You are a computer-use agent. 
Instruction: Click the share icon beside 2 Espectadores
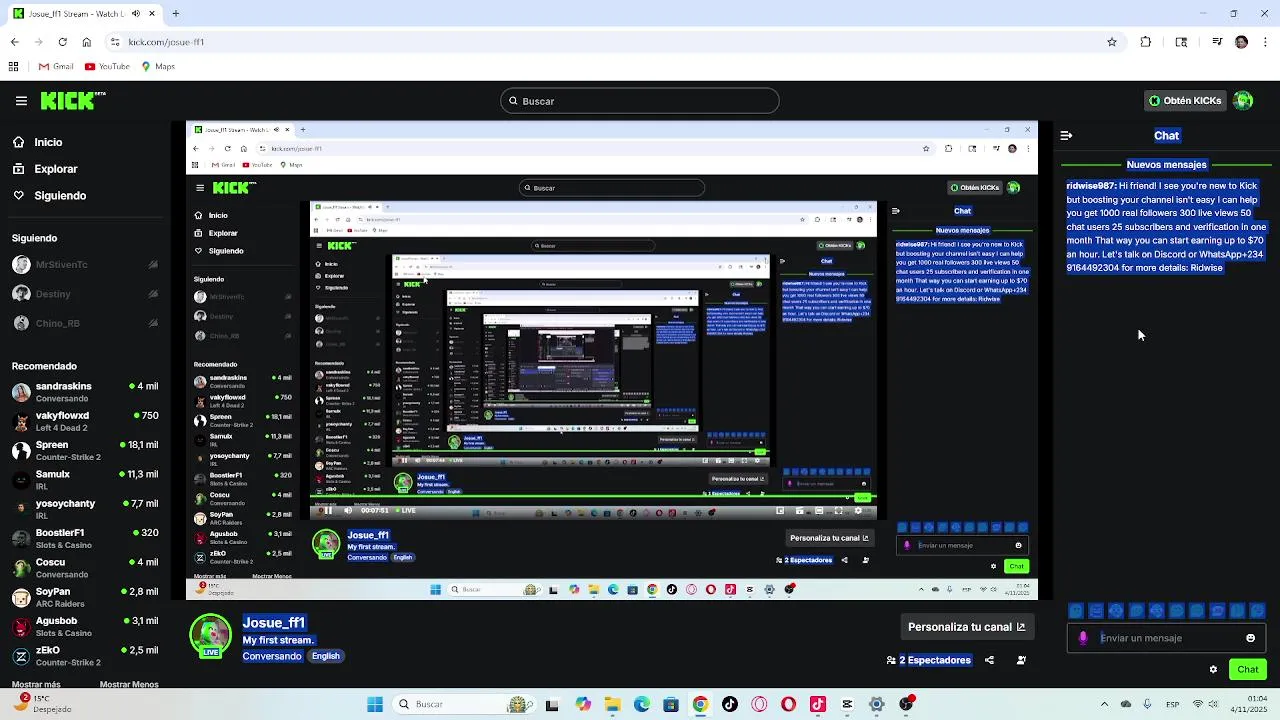coord(989,660)
